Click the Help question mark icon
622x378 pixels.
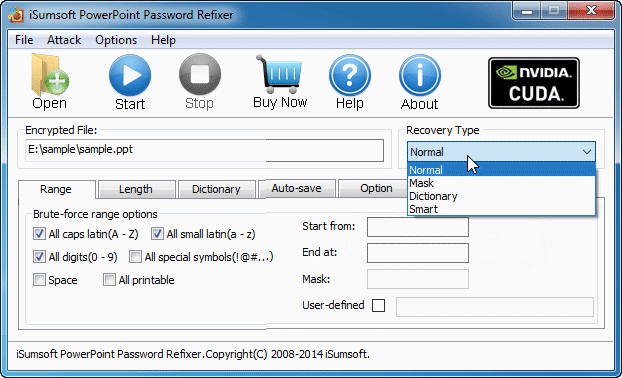coord(349,75)
